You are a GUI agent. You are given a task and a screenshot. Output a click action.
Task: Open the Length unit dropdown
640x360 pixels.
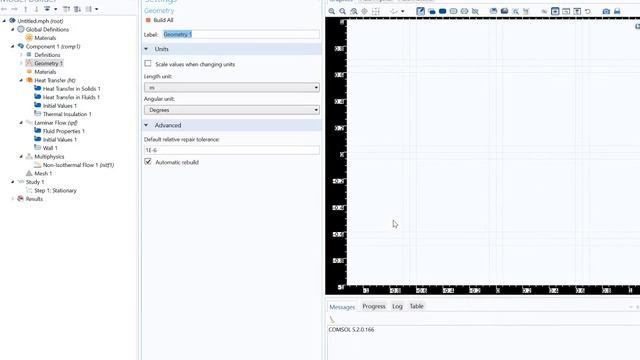click(x=231, y=87)
